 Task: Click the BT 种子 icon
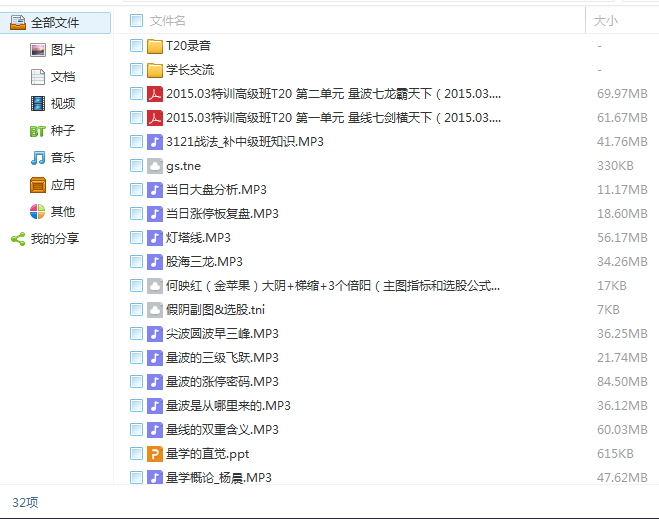[x=37, y=132]
